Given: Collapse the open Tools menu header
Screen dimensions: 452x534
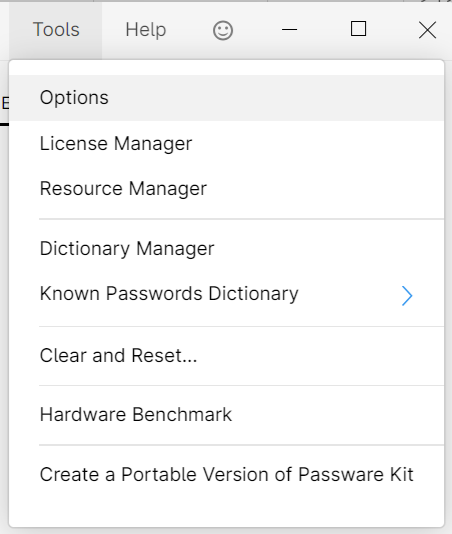Looking at the screenshot, I should point(56,30).
